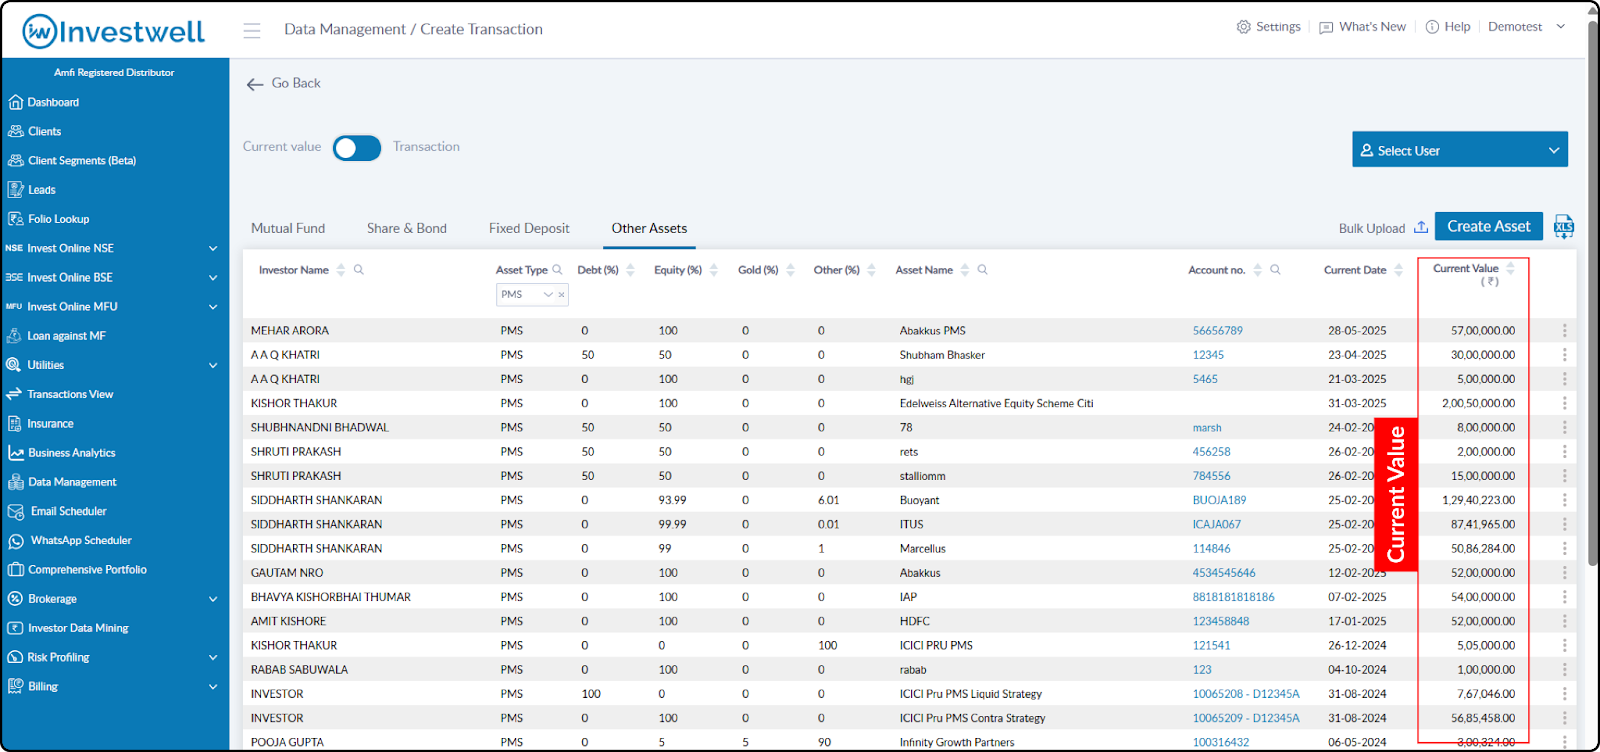Screen dimensions: 1600x752
Task: Open Help from the top bar
Action: [1448, 27]
